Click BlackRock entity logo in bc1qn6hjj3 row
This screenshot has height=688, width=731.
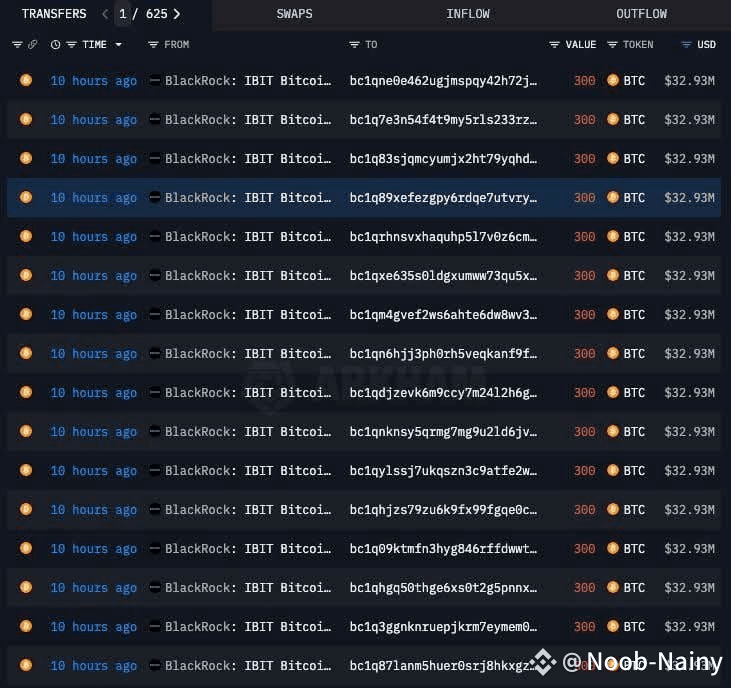[154, 354]
